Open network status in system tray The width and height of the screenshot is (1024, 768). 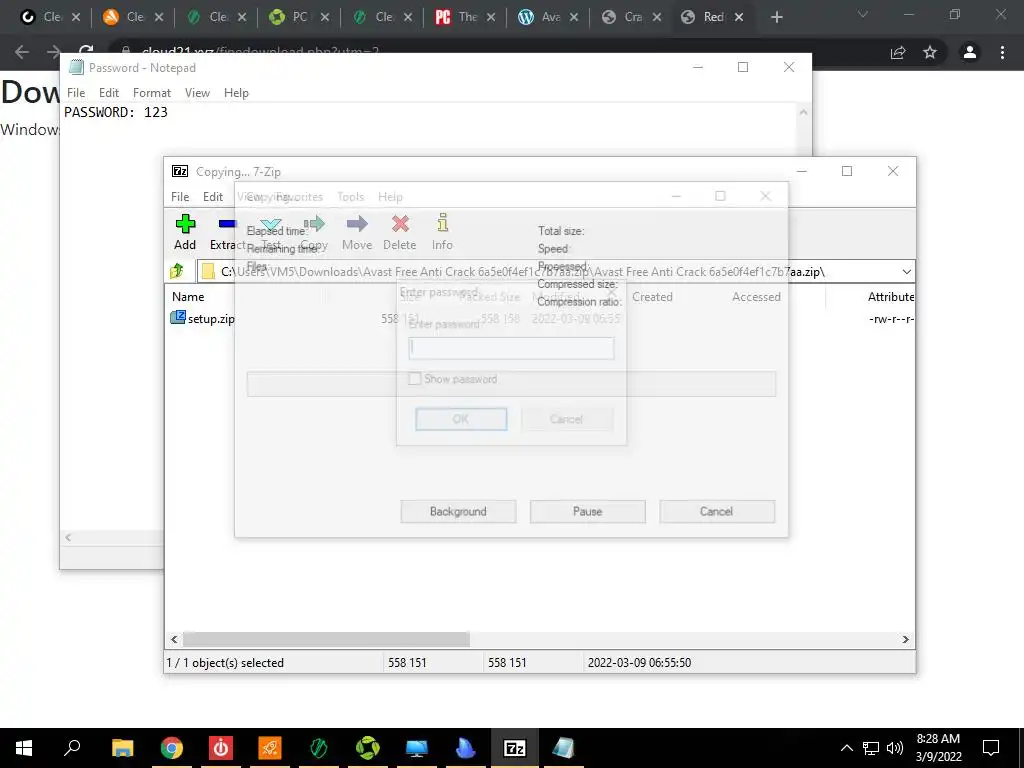(x=871, y=748)
